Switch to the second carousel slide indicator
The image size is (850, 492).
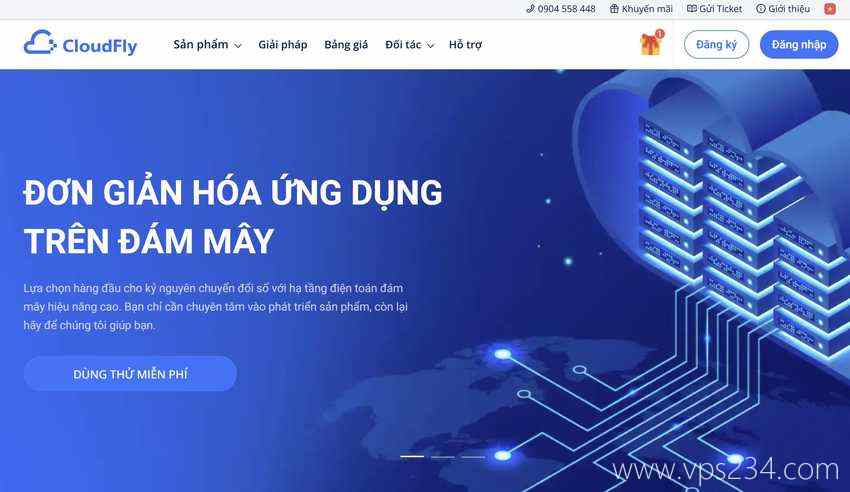tap(443, 457)
